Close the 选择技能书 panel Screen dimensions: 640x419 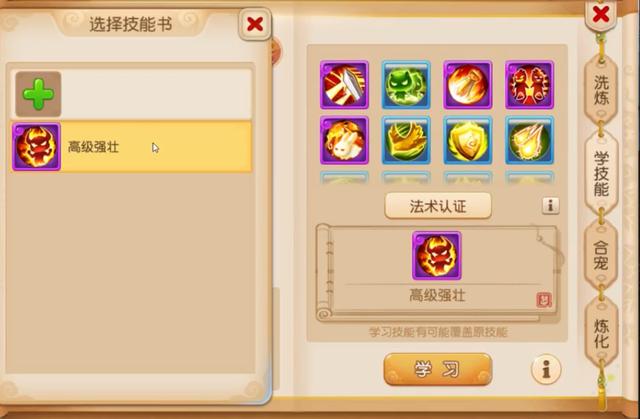pos(255,24)
